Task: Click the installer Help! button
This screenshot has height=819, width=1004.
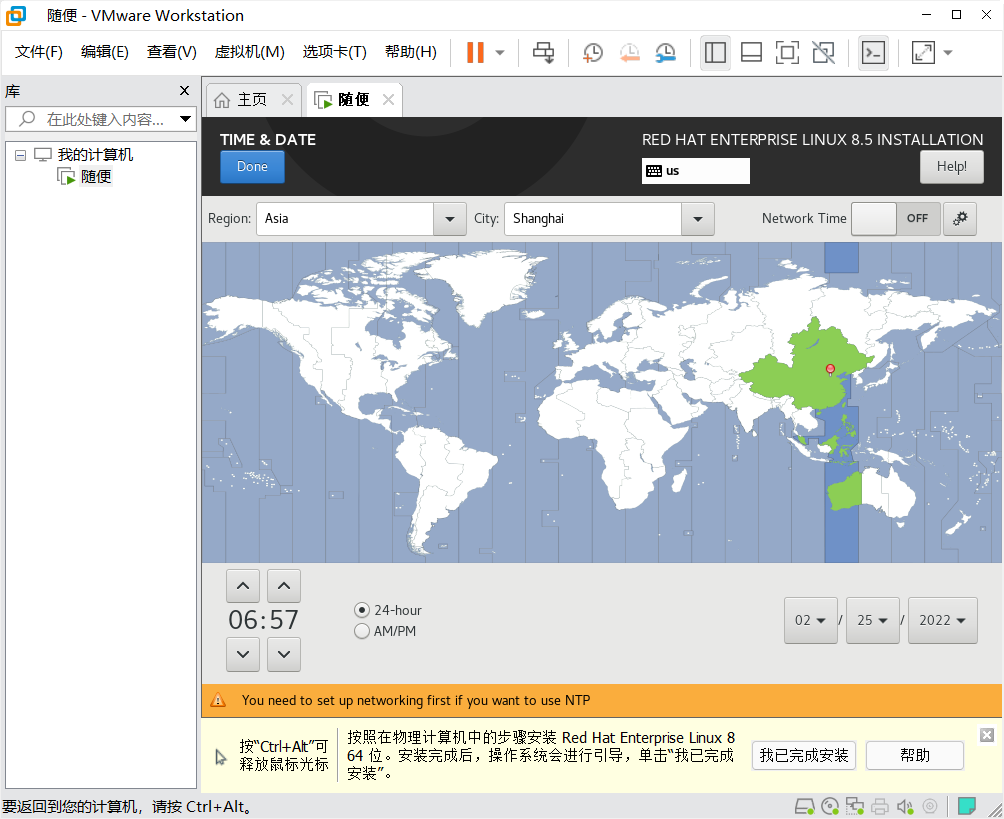Action: click(x=951, y=166)
